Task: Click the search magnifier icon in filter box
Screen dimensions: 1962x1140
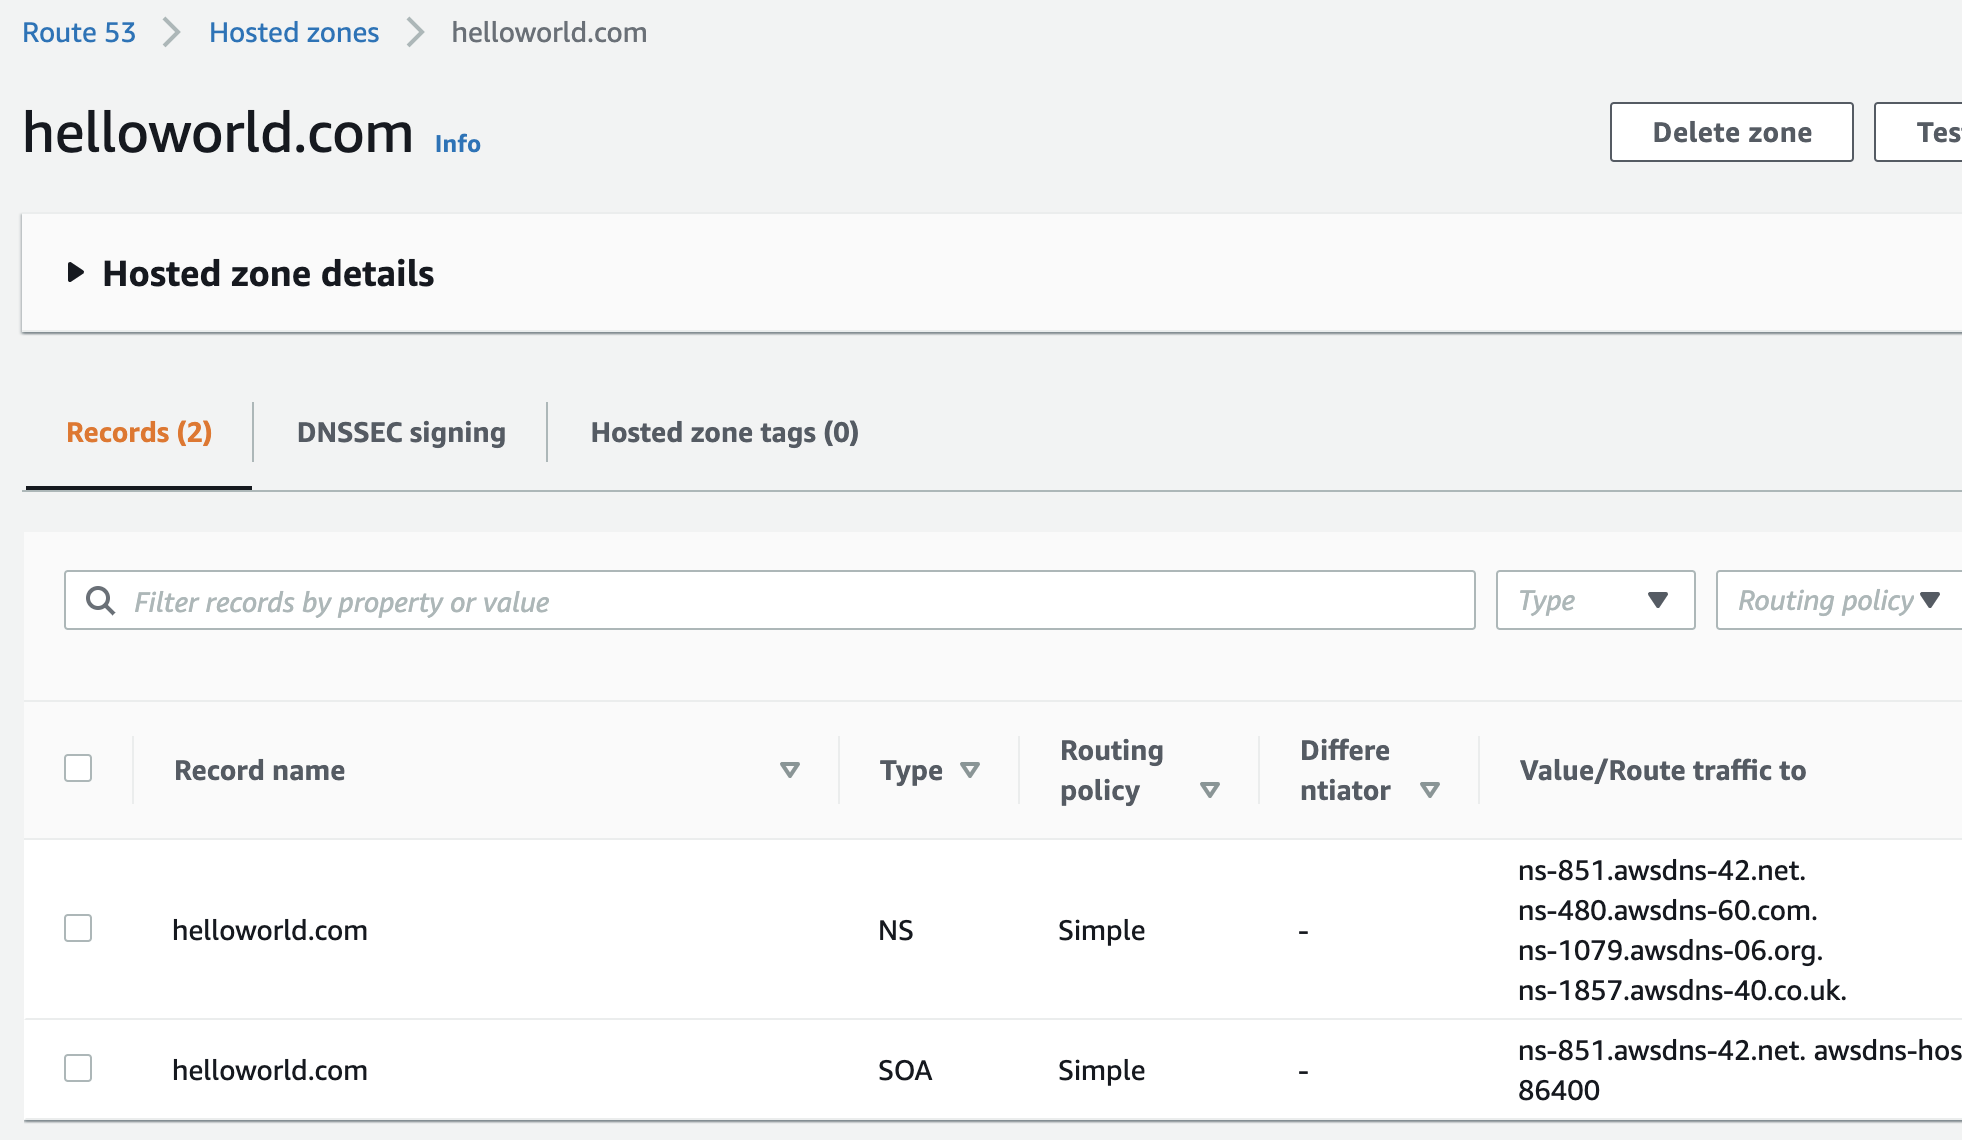Action: pyautogui.click(x=100, y=600)
